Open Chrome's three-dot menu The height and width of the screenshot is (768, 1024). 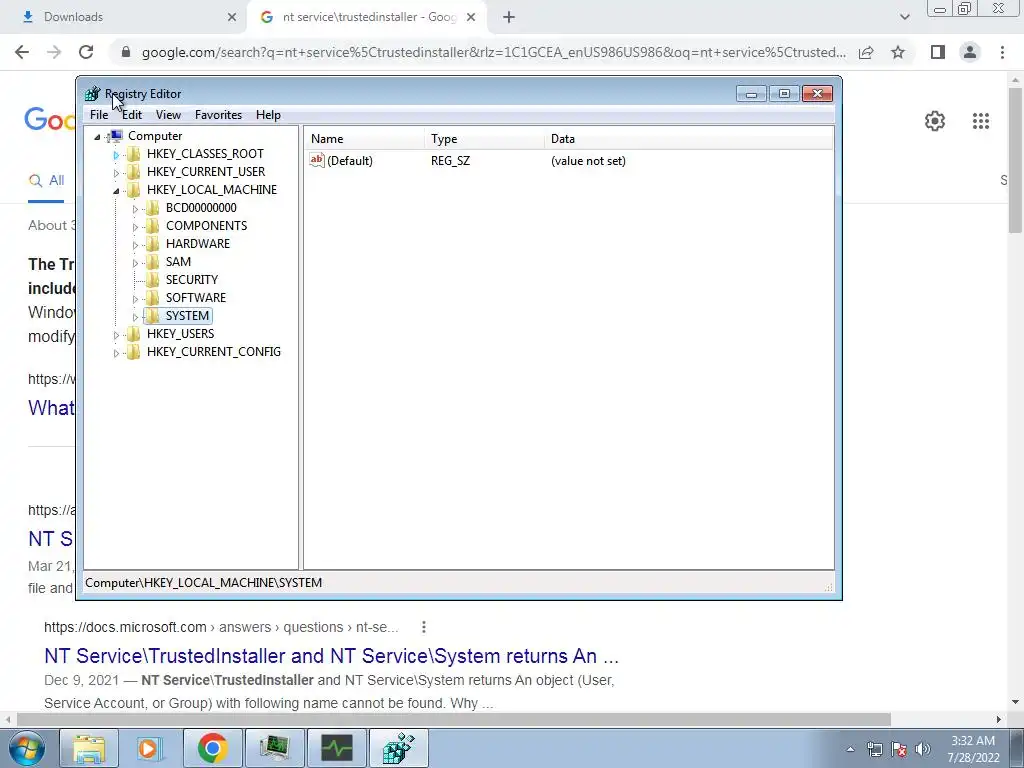tap(1002, 52)
